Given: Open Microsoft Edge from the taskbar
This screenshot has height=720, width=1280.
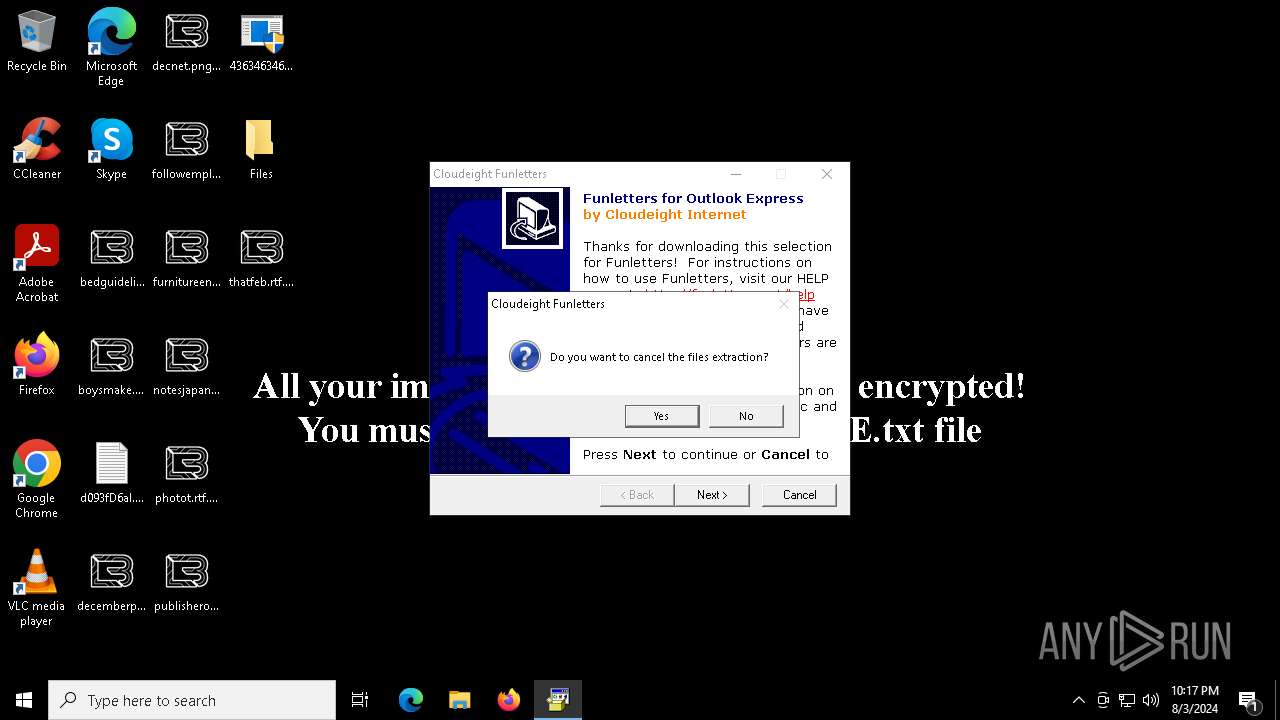Looking at the screenshot, I should click(x=411, y=700).
